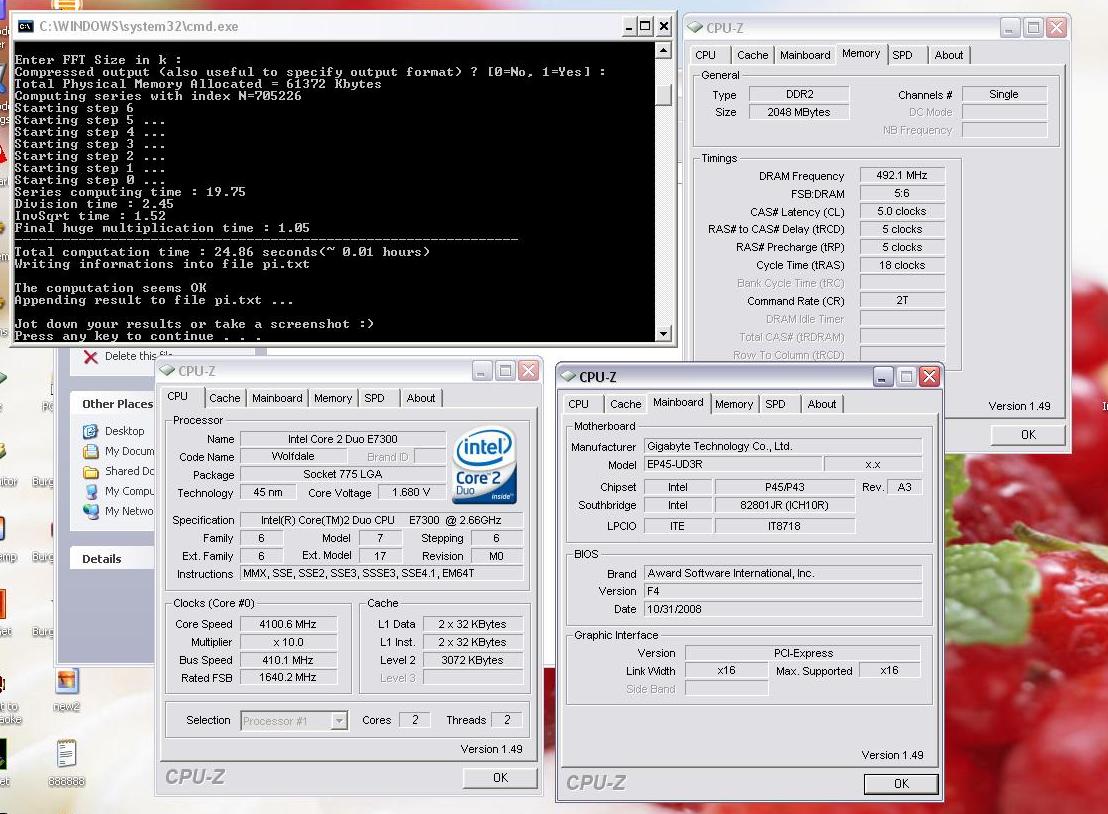Open the new2 desktop icon

pos(66,681)
